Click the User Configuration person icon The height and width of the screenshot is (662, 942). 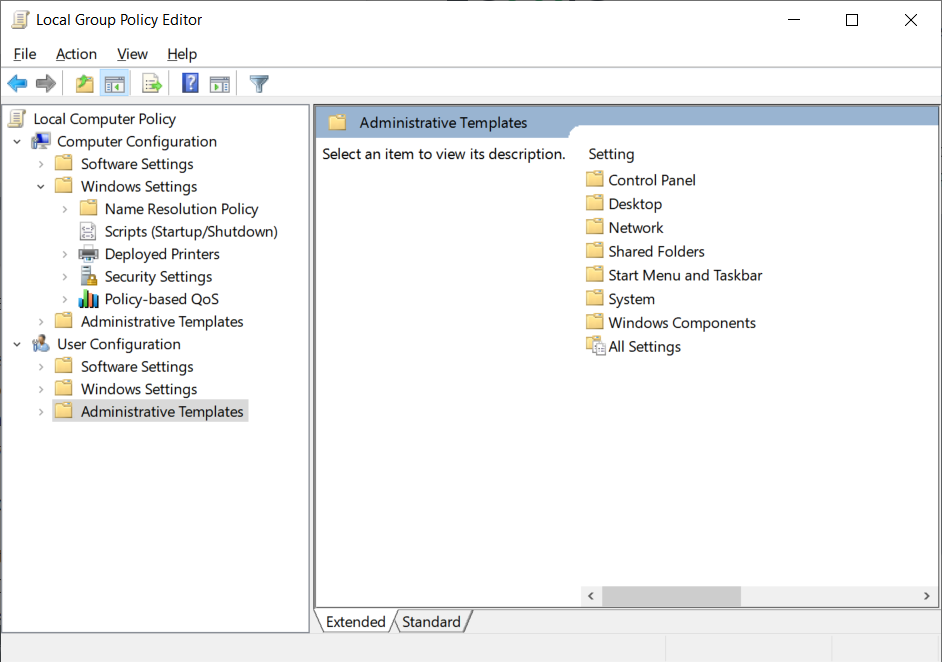41,344
